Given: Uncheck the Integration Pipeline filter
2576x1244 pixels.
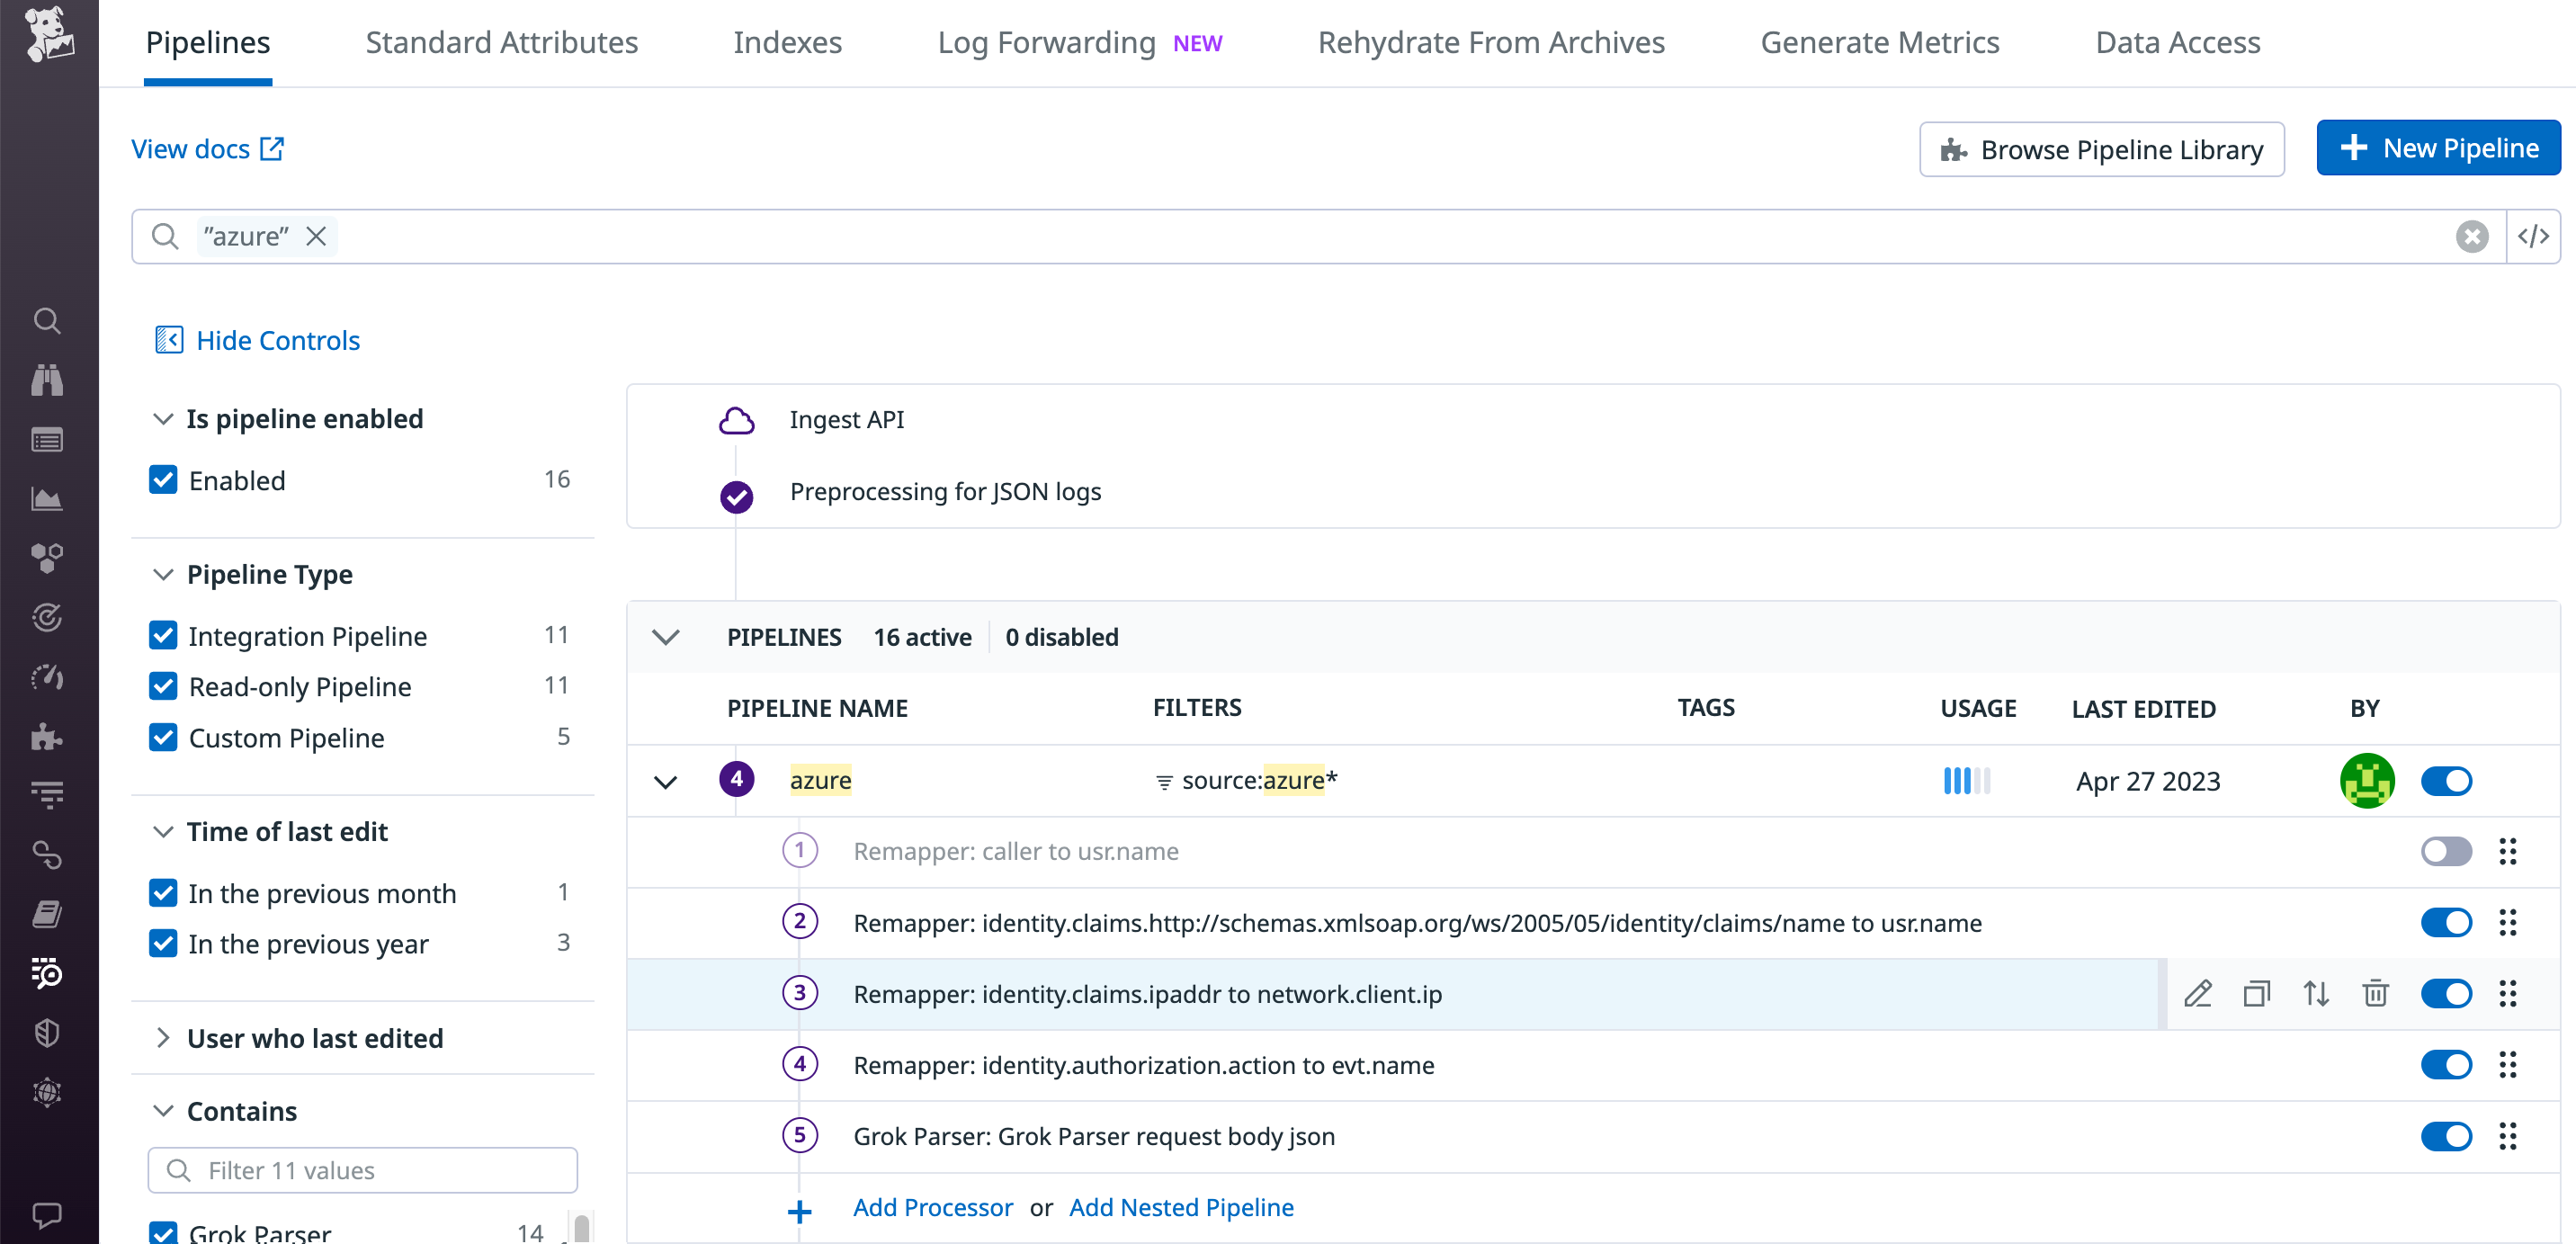Looking at the screenshot, I should click(163, 636).
